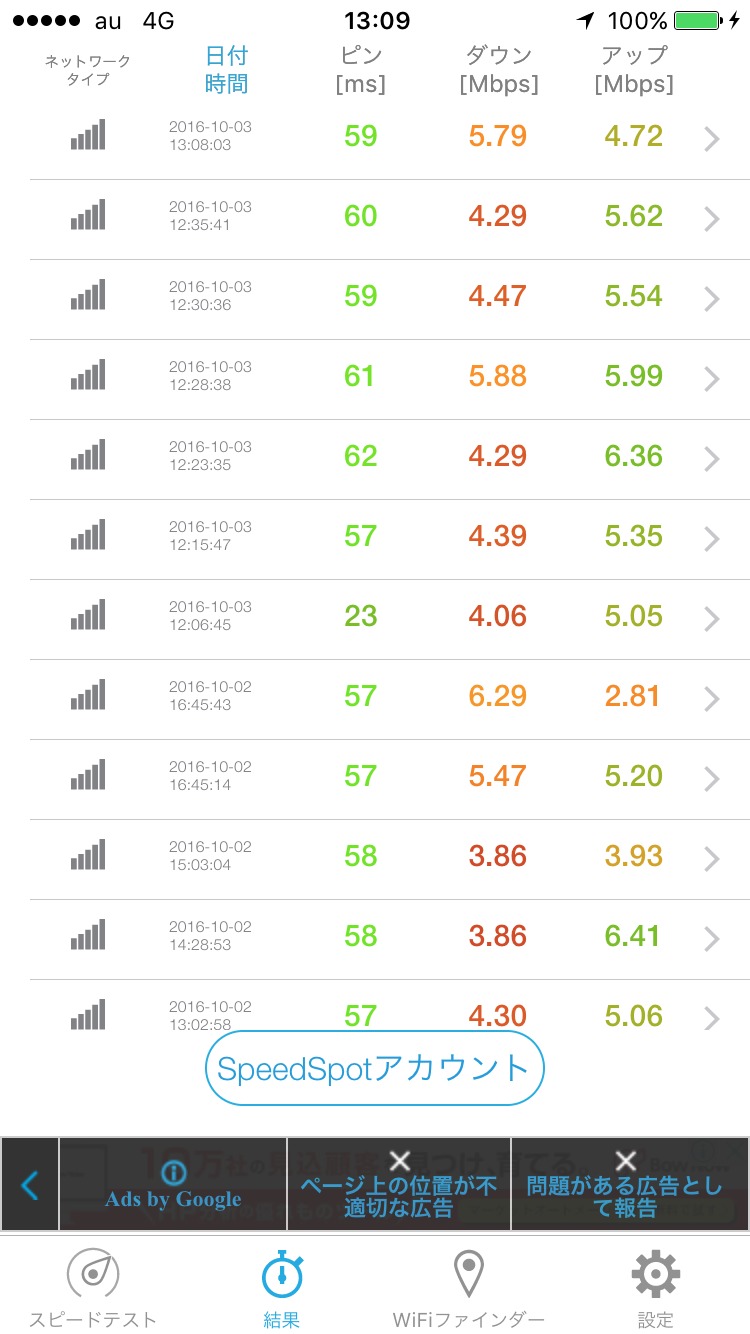Select the ピン [ms] column header
This screenshot has width=750, height=1334.
click(360, 70)
